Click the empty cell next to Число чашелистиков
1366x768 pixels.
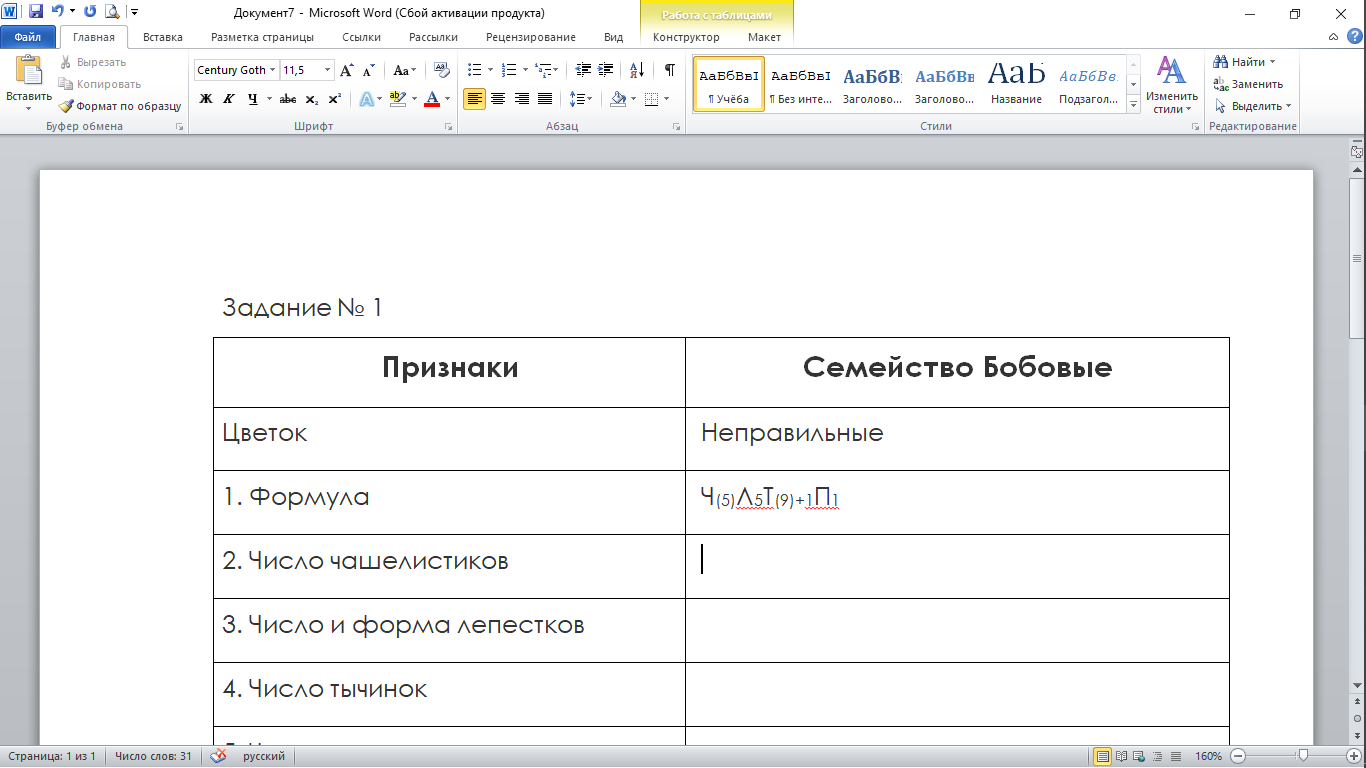(957, 566)
